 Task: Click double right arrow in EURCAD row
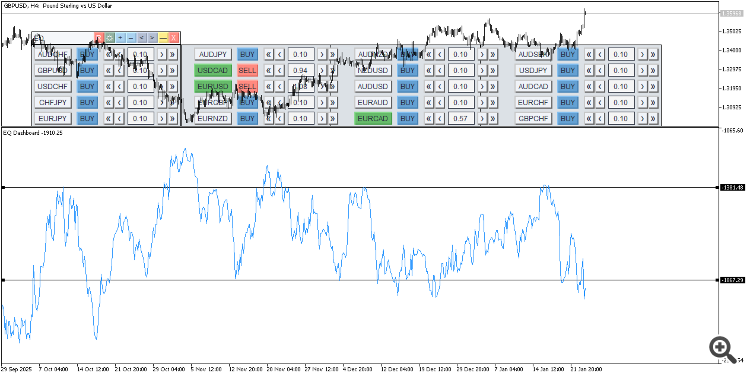tap(493, 118)
